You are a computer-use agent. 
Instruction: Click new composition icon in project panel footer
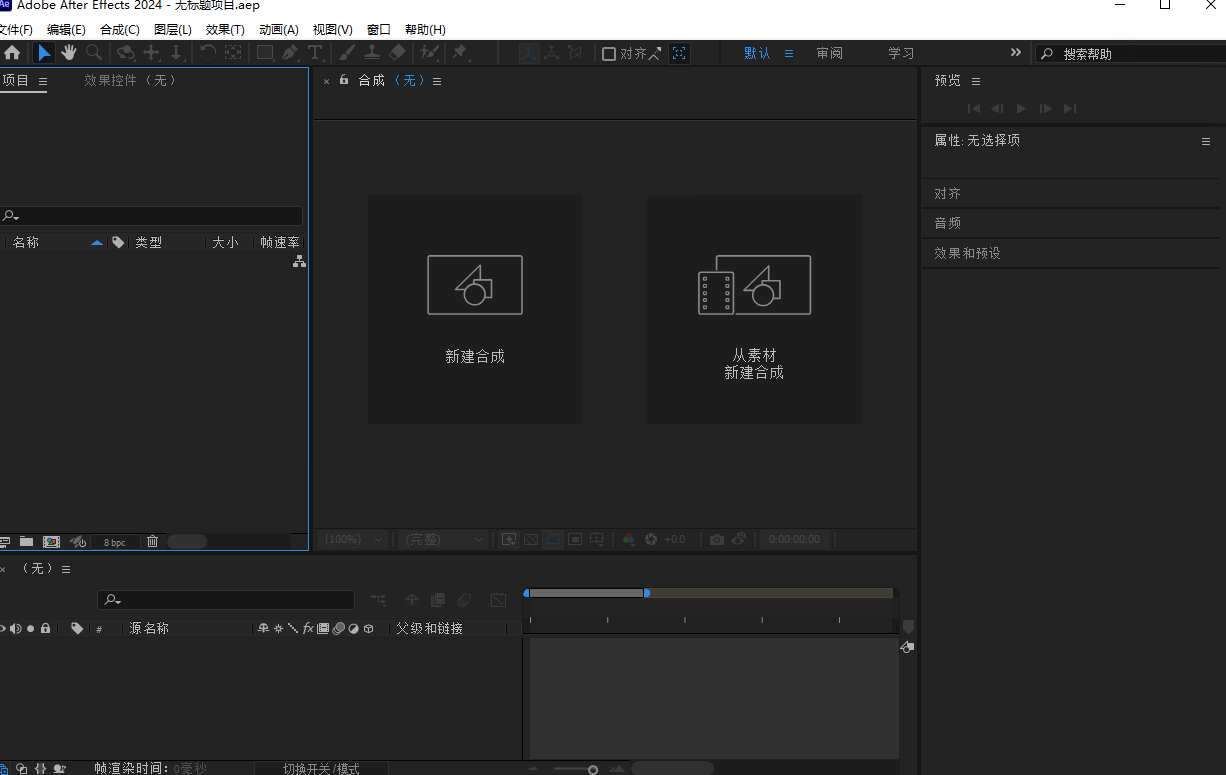pos(51,541)
